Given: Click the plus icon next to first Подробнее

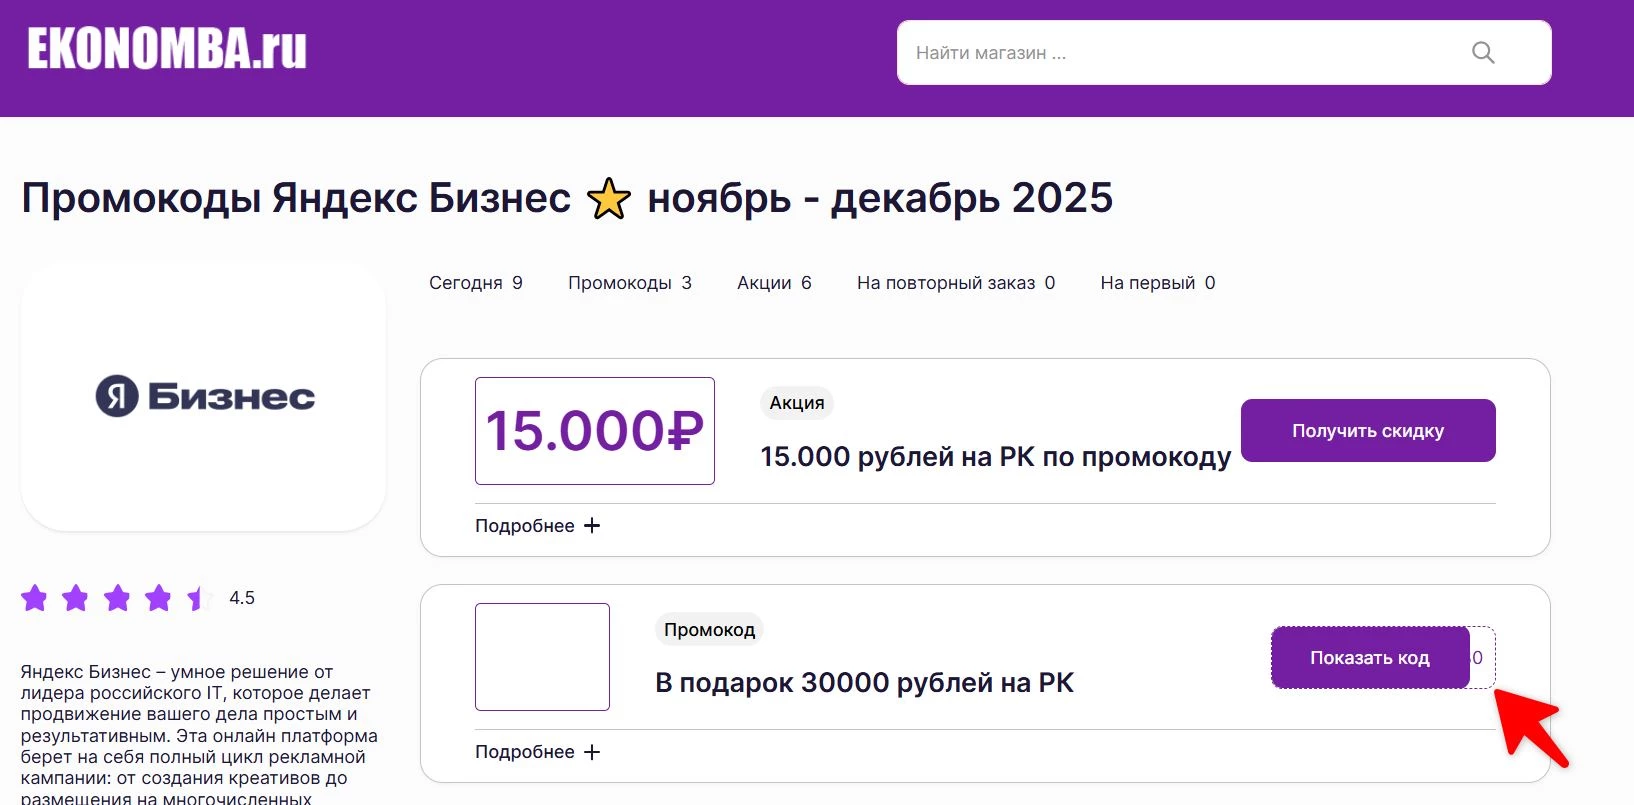Looking at the screenshot, I should coord(593,525).
